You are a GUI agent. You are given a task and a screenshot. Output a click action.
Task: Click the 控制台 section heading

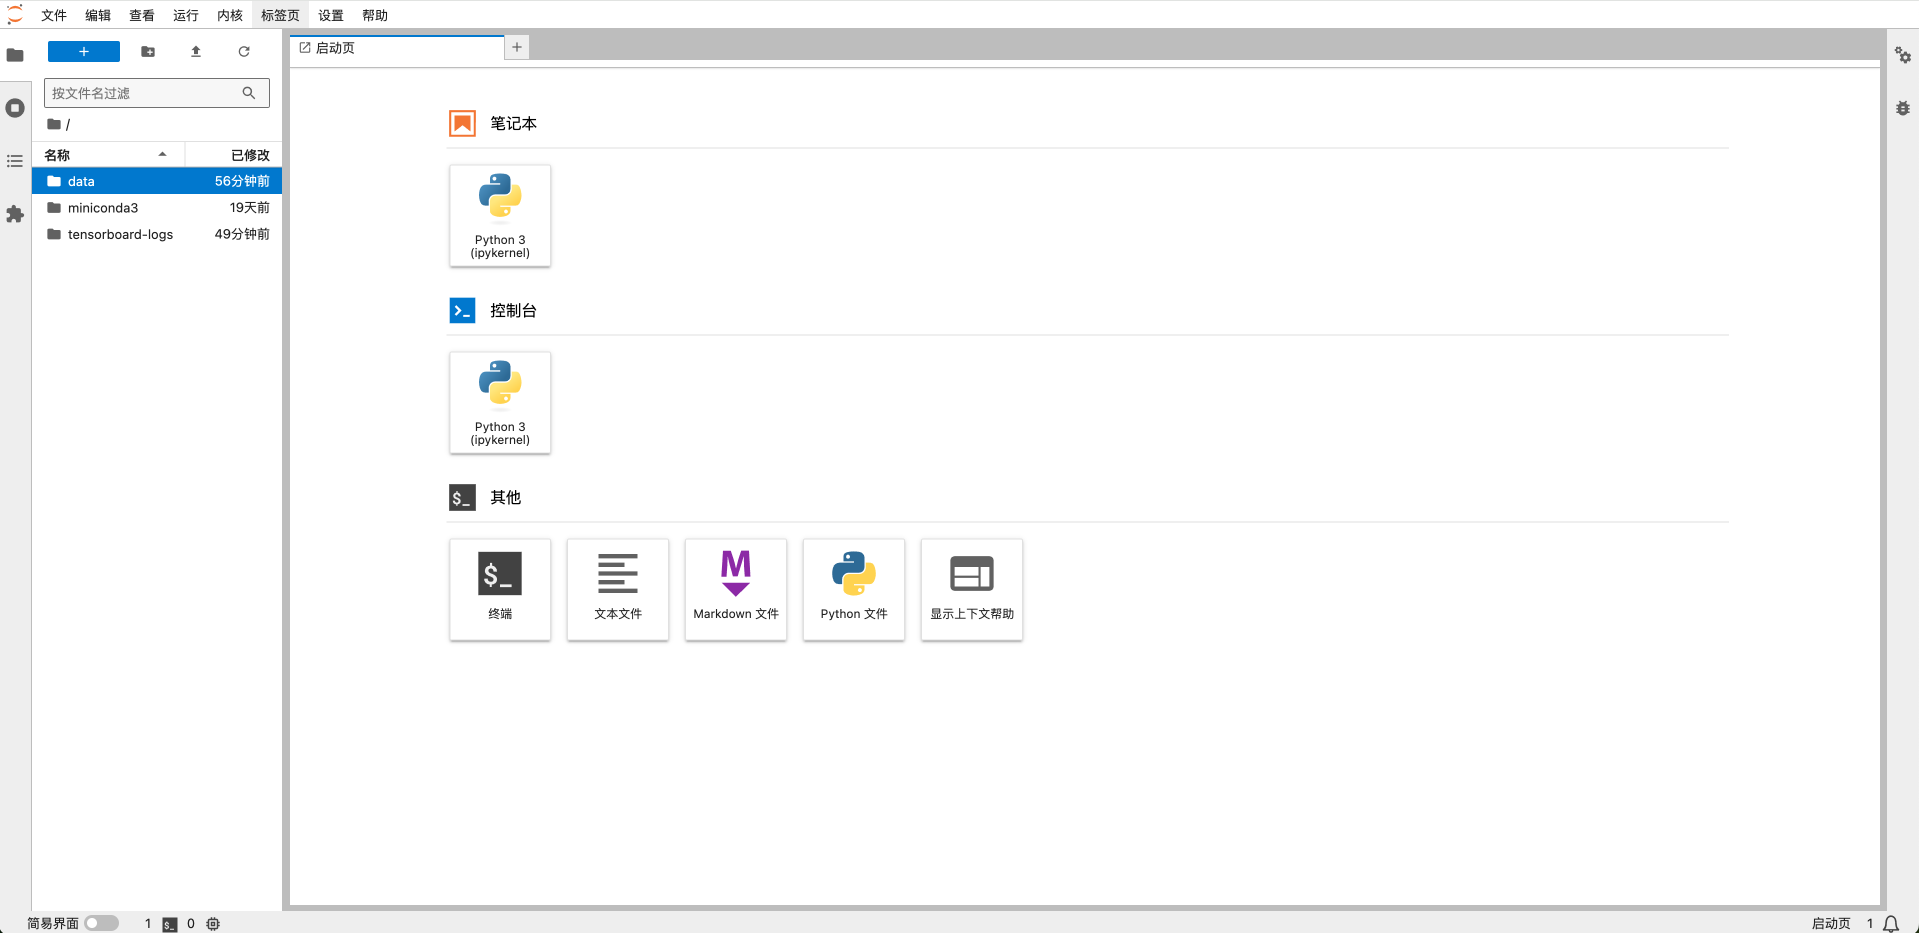pos(513,311)
